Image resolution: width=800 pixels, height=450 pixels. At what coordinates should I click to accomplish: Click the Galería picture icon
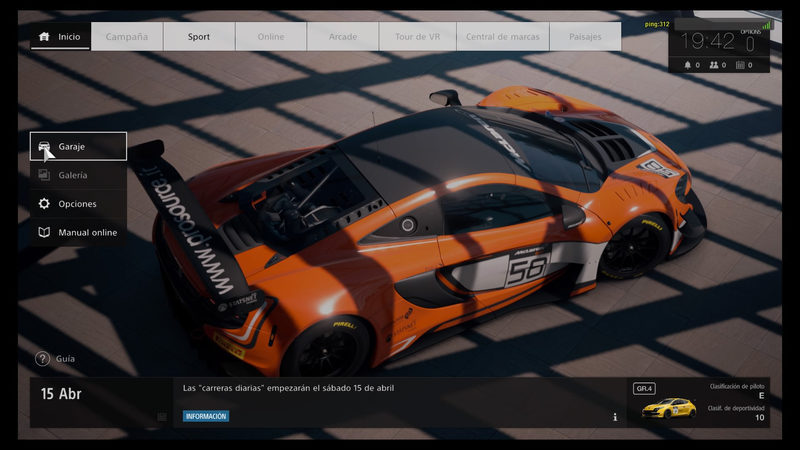click(44, 175)
